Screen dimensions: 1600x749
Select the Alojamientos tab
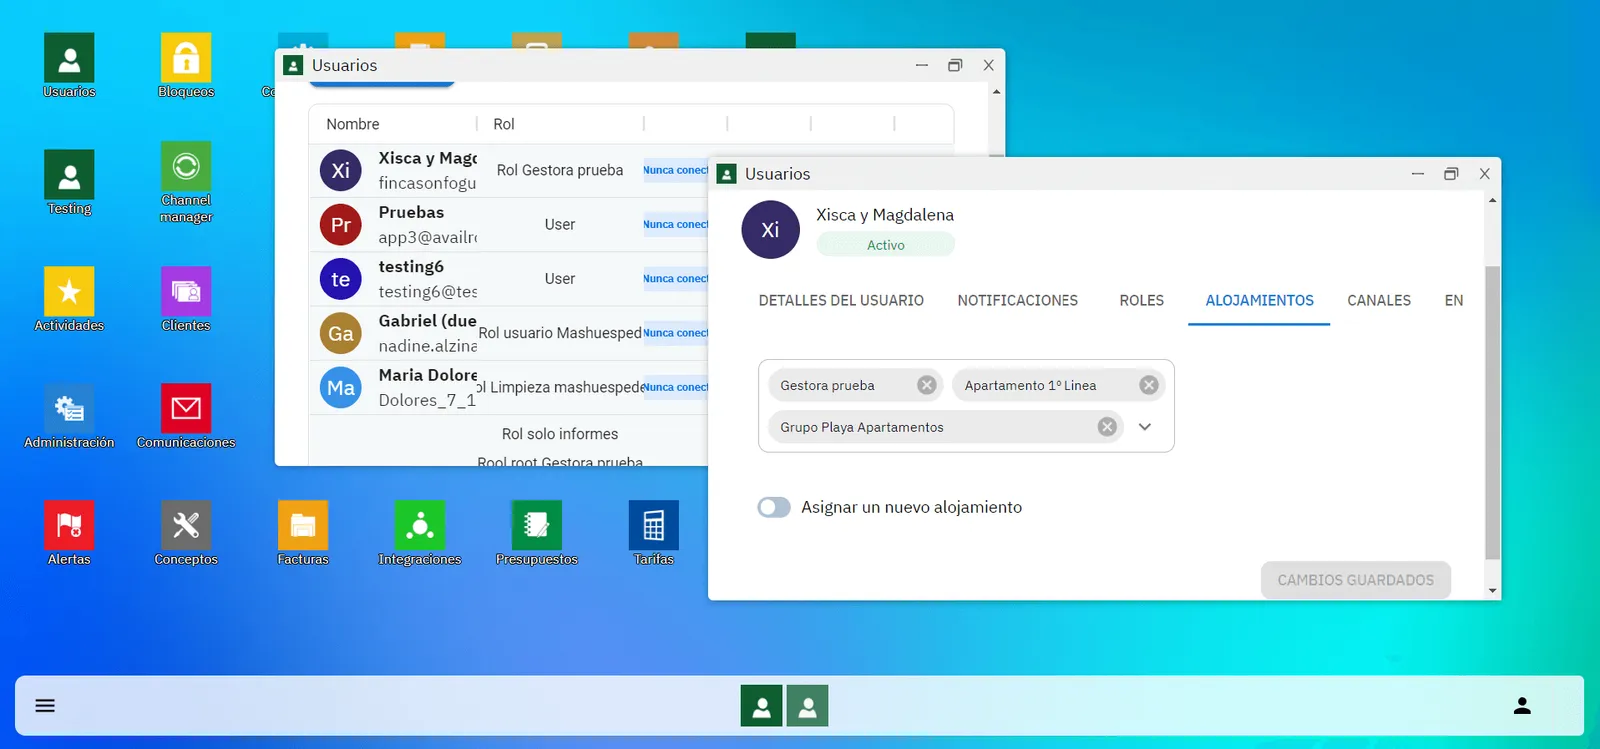point(1259,300)
